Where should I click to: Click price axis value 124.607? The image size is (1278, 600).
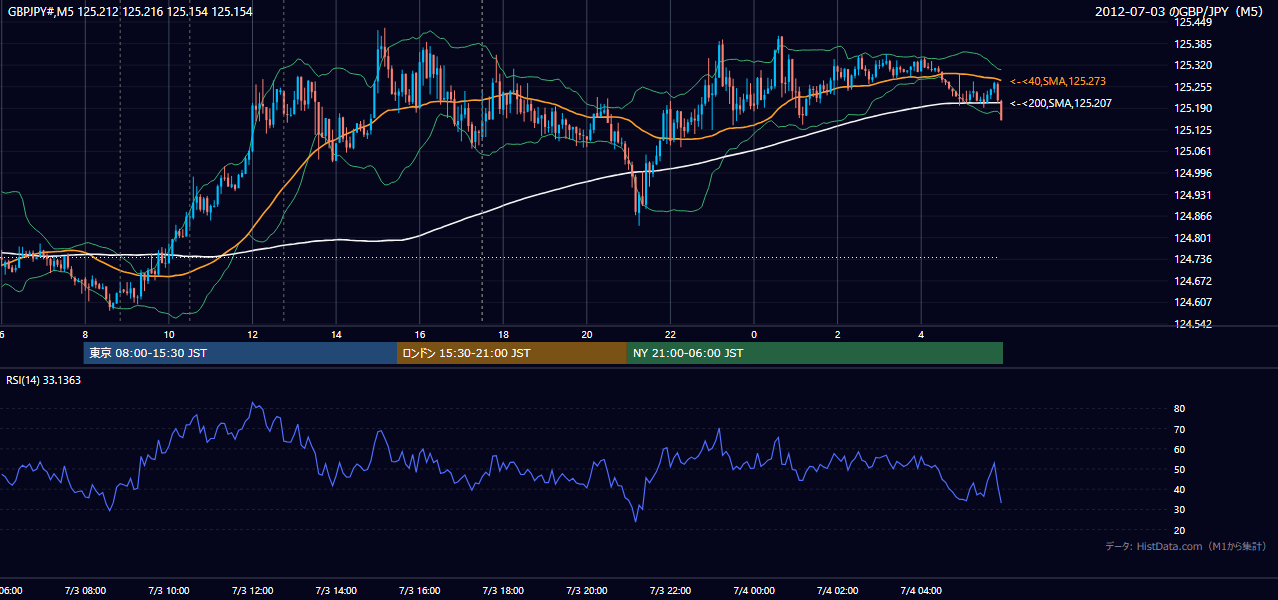tap(1193, 302)
